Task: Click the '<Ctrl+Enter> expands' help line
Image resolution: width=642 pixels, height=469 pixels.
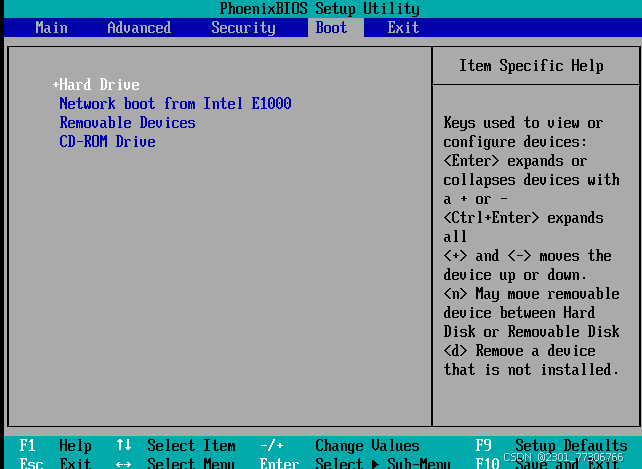Action: 523,218
